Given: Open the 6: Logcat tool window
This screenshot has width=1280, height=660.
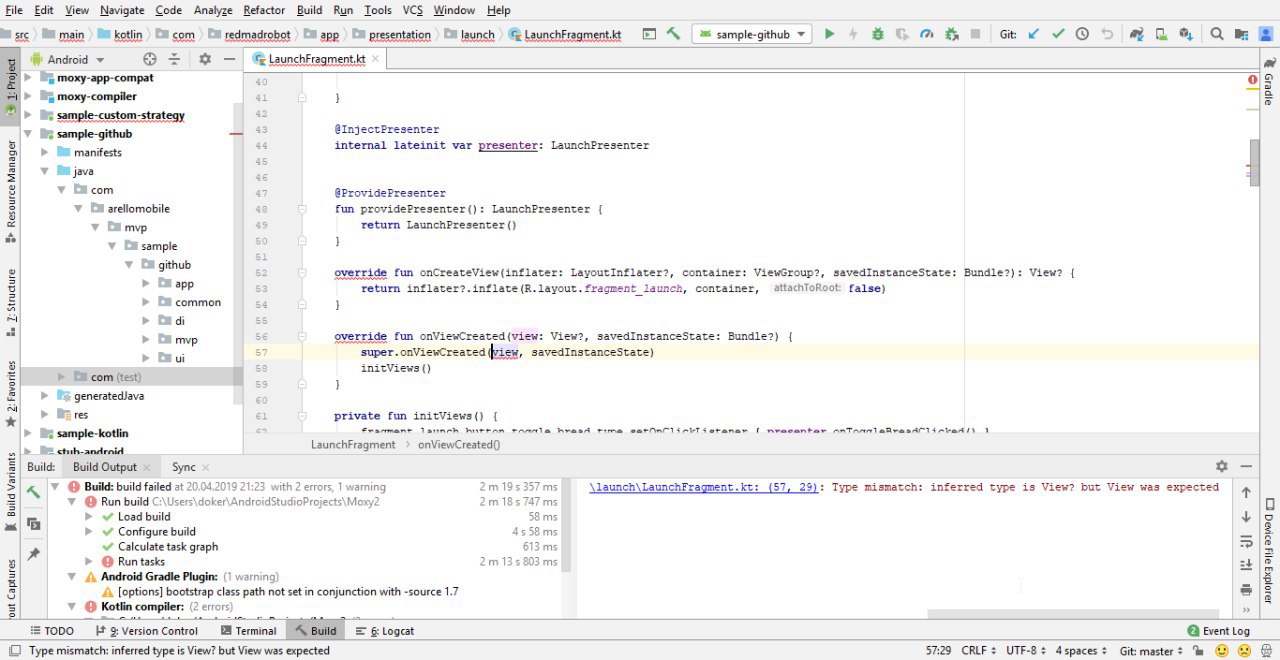Looking at the screenshot, I should (x=385, y=631).
